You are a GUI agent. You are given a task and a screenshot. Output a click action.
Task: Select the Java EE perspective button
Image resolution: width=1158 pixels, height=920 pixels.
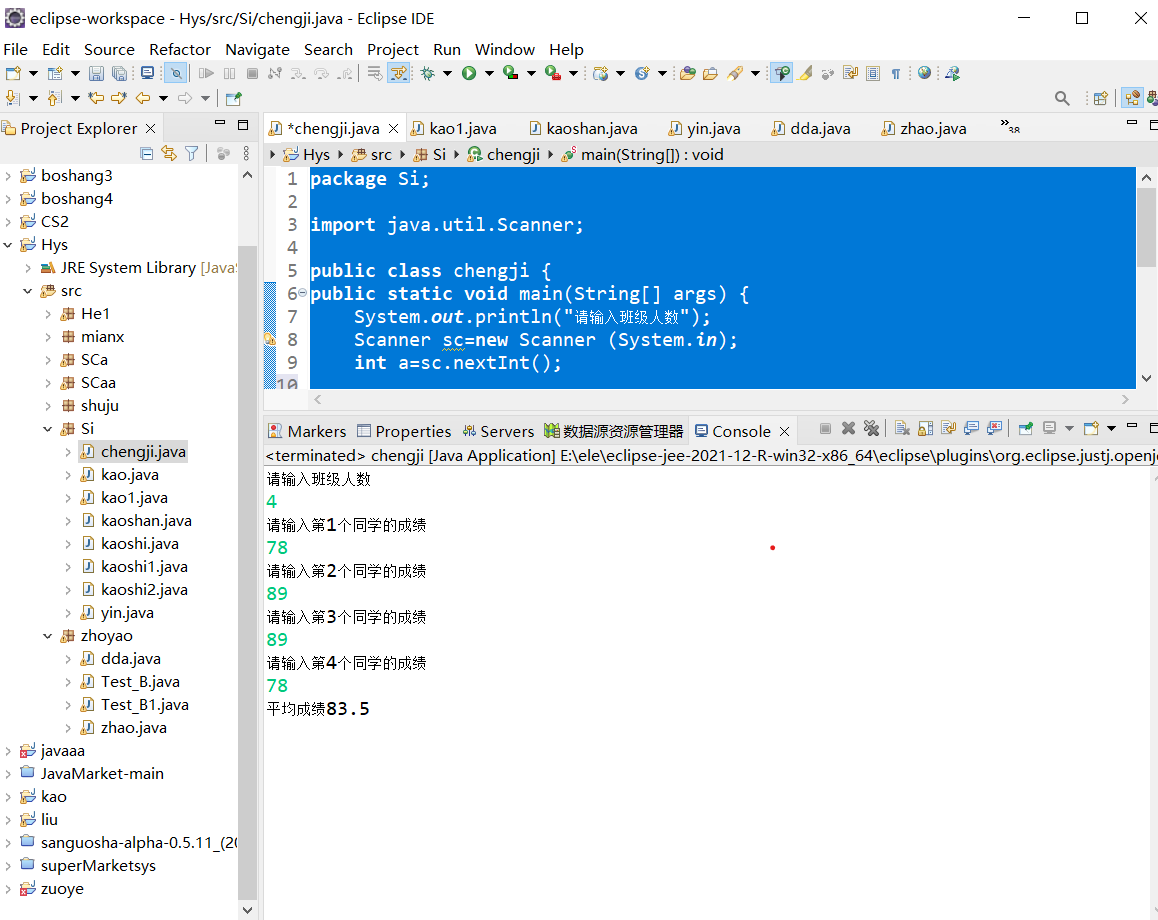pos(1131,97)
